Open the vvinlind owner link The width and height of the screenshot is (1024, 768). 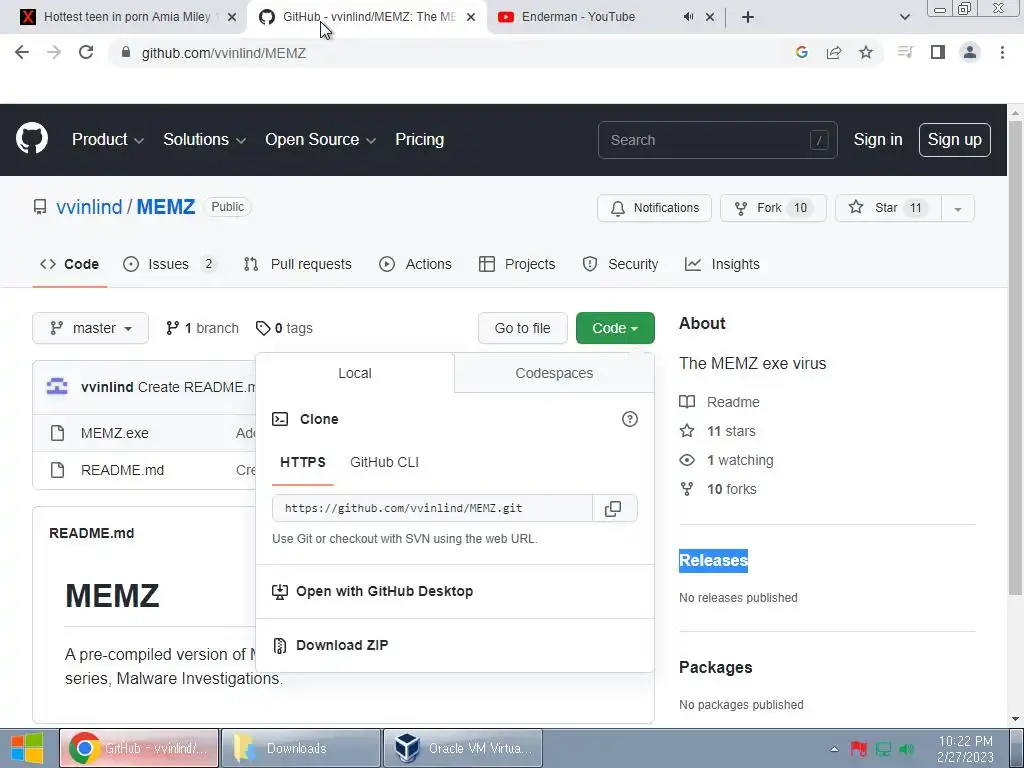point(89,207)
